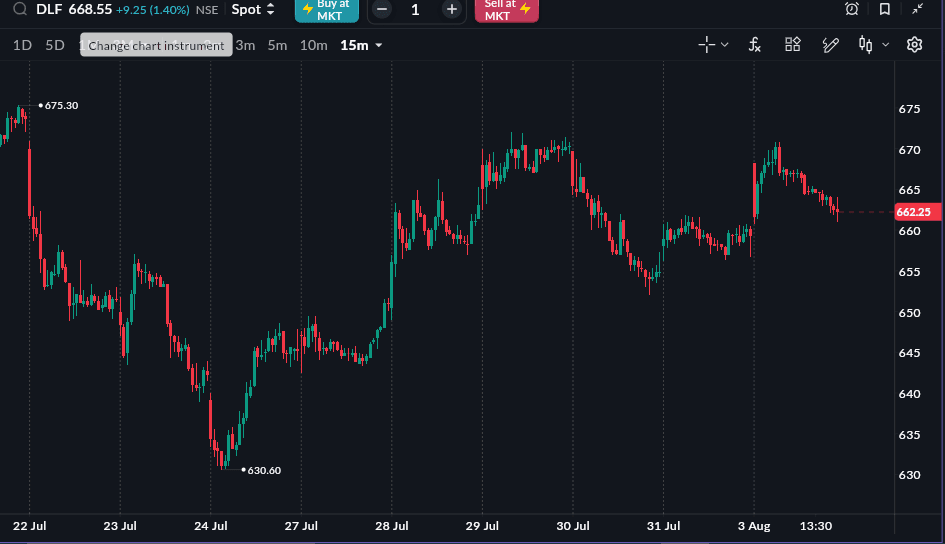Open the chart layout widgets icon
Viewport: 945px width, 544px height.
coord(793,45)
